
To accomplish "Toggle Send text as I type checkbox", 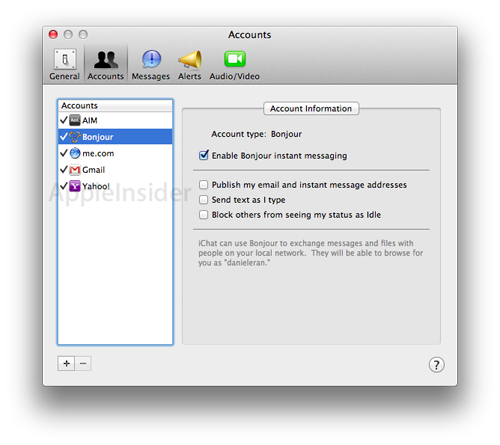I will tap(203, 200).
